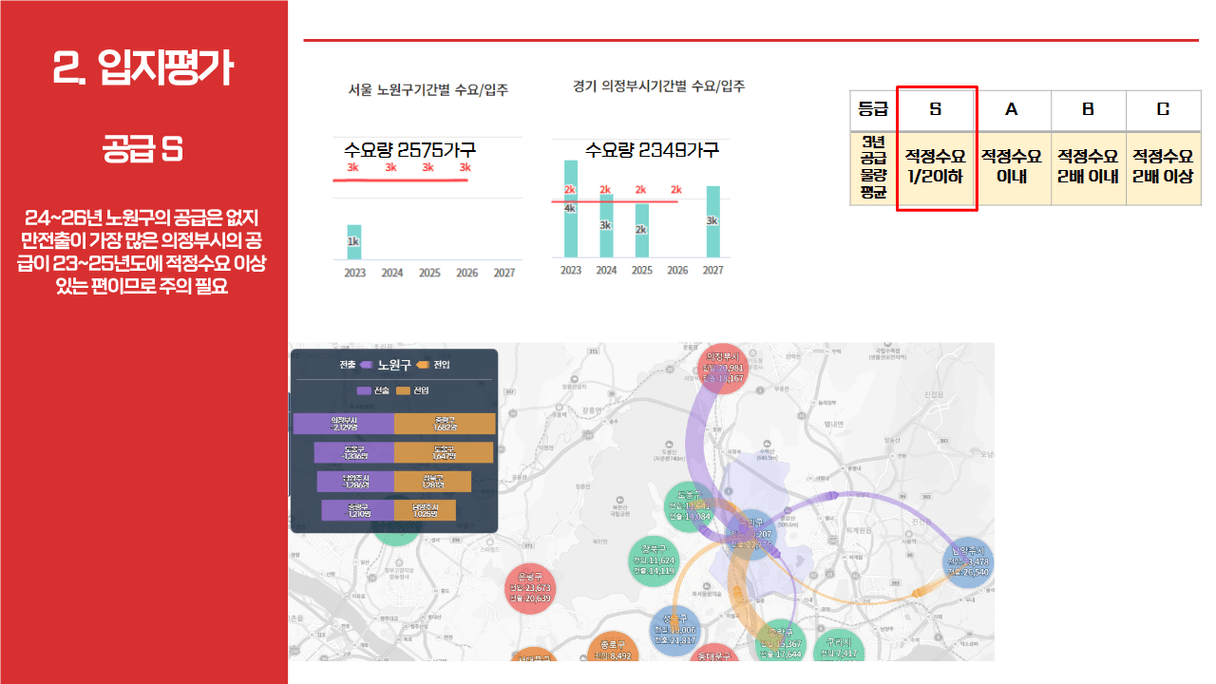Click the blue 성북구 bubble on the map
Screen dimensions: 1216x684
tap(674, 630)
